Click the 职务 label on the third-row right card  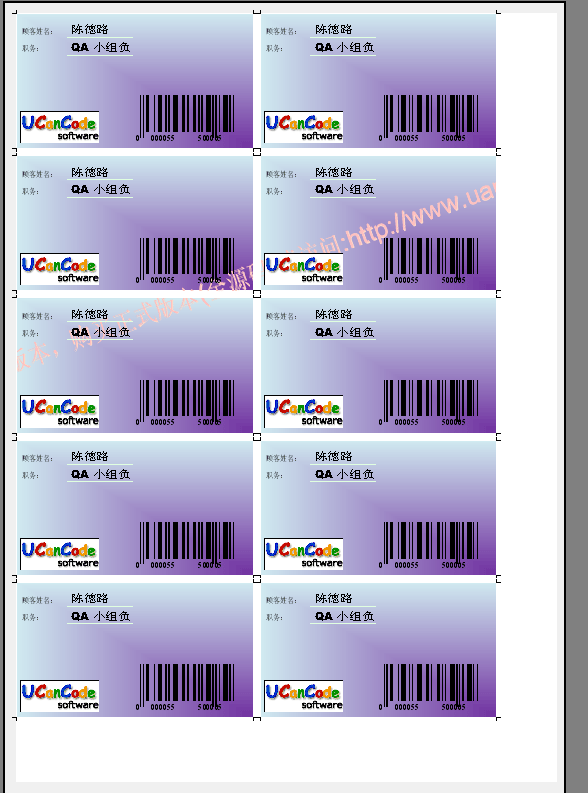(x=274, y=333)
